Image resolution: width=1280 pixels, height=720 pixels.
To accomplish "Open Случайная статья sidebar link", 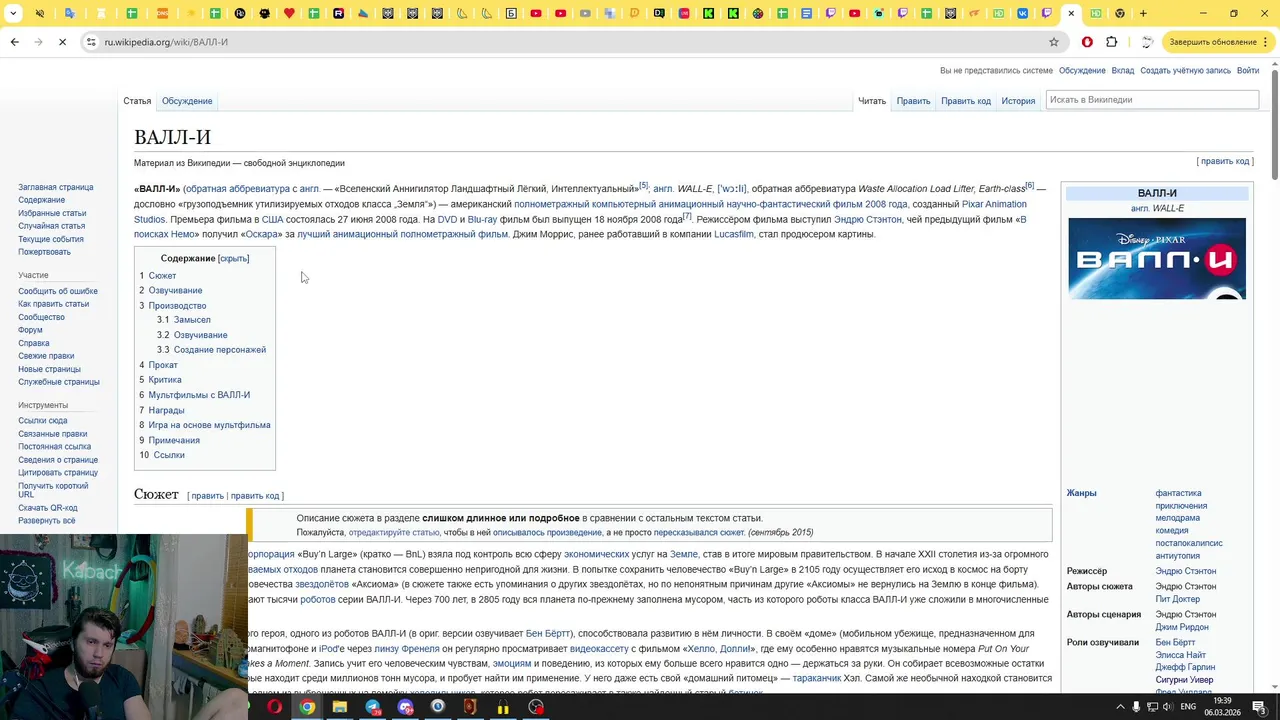I will [51, 226].
